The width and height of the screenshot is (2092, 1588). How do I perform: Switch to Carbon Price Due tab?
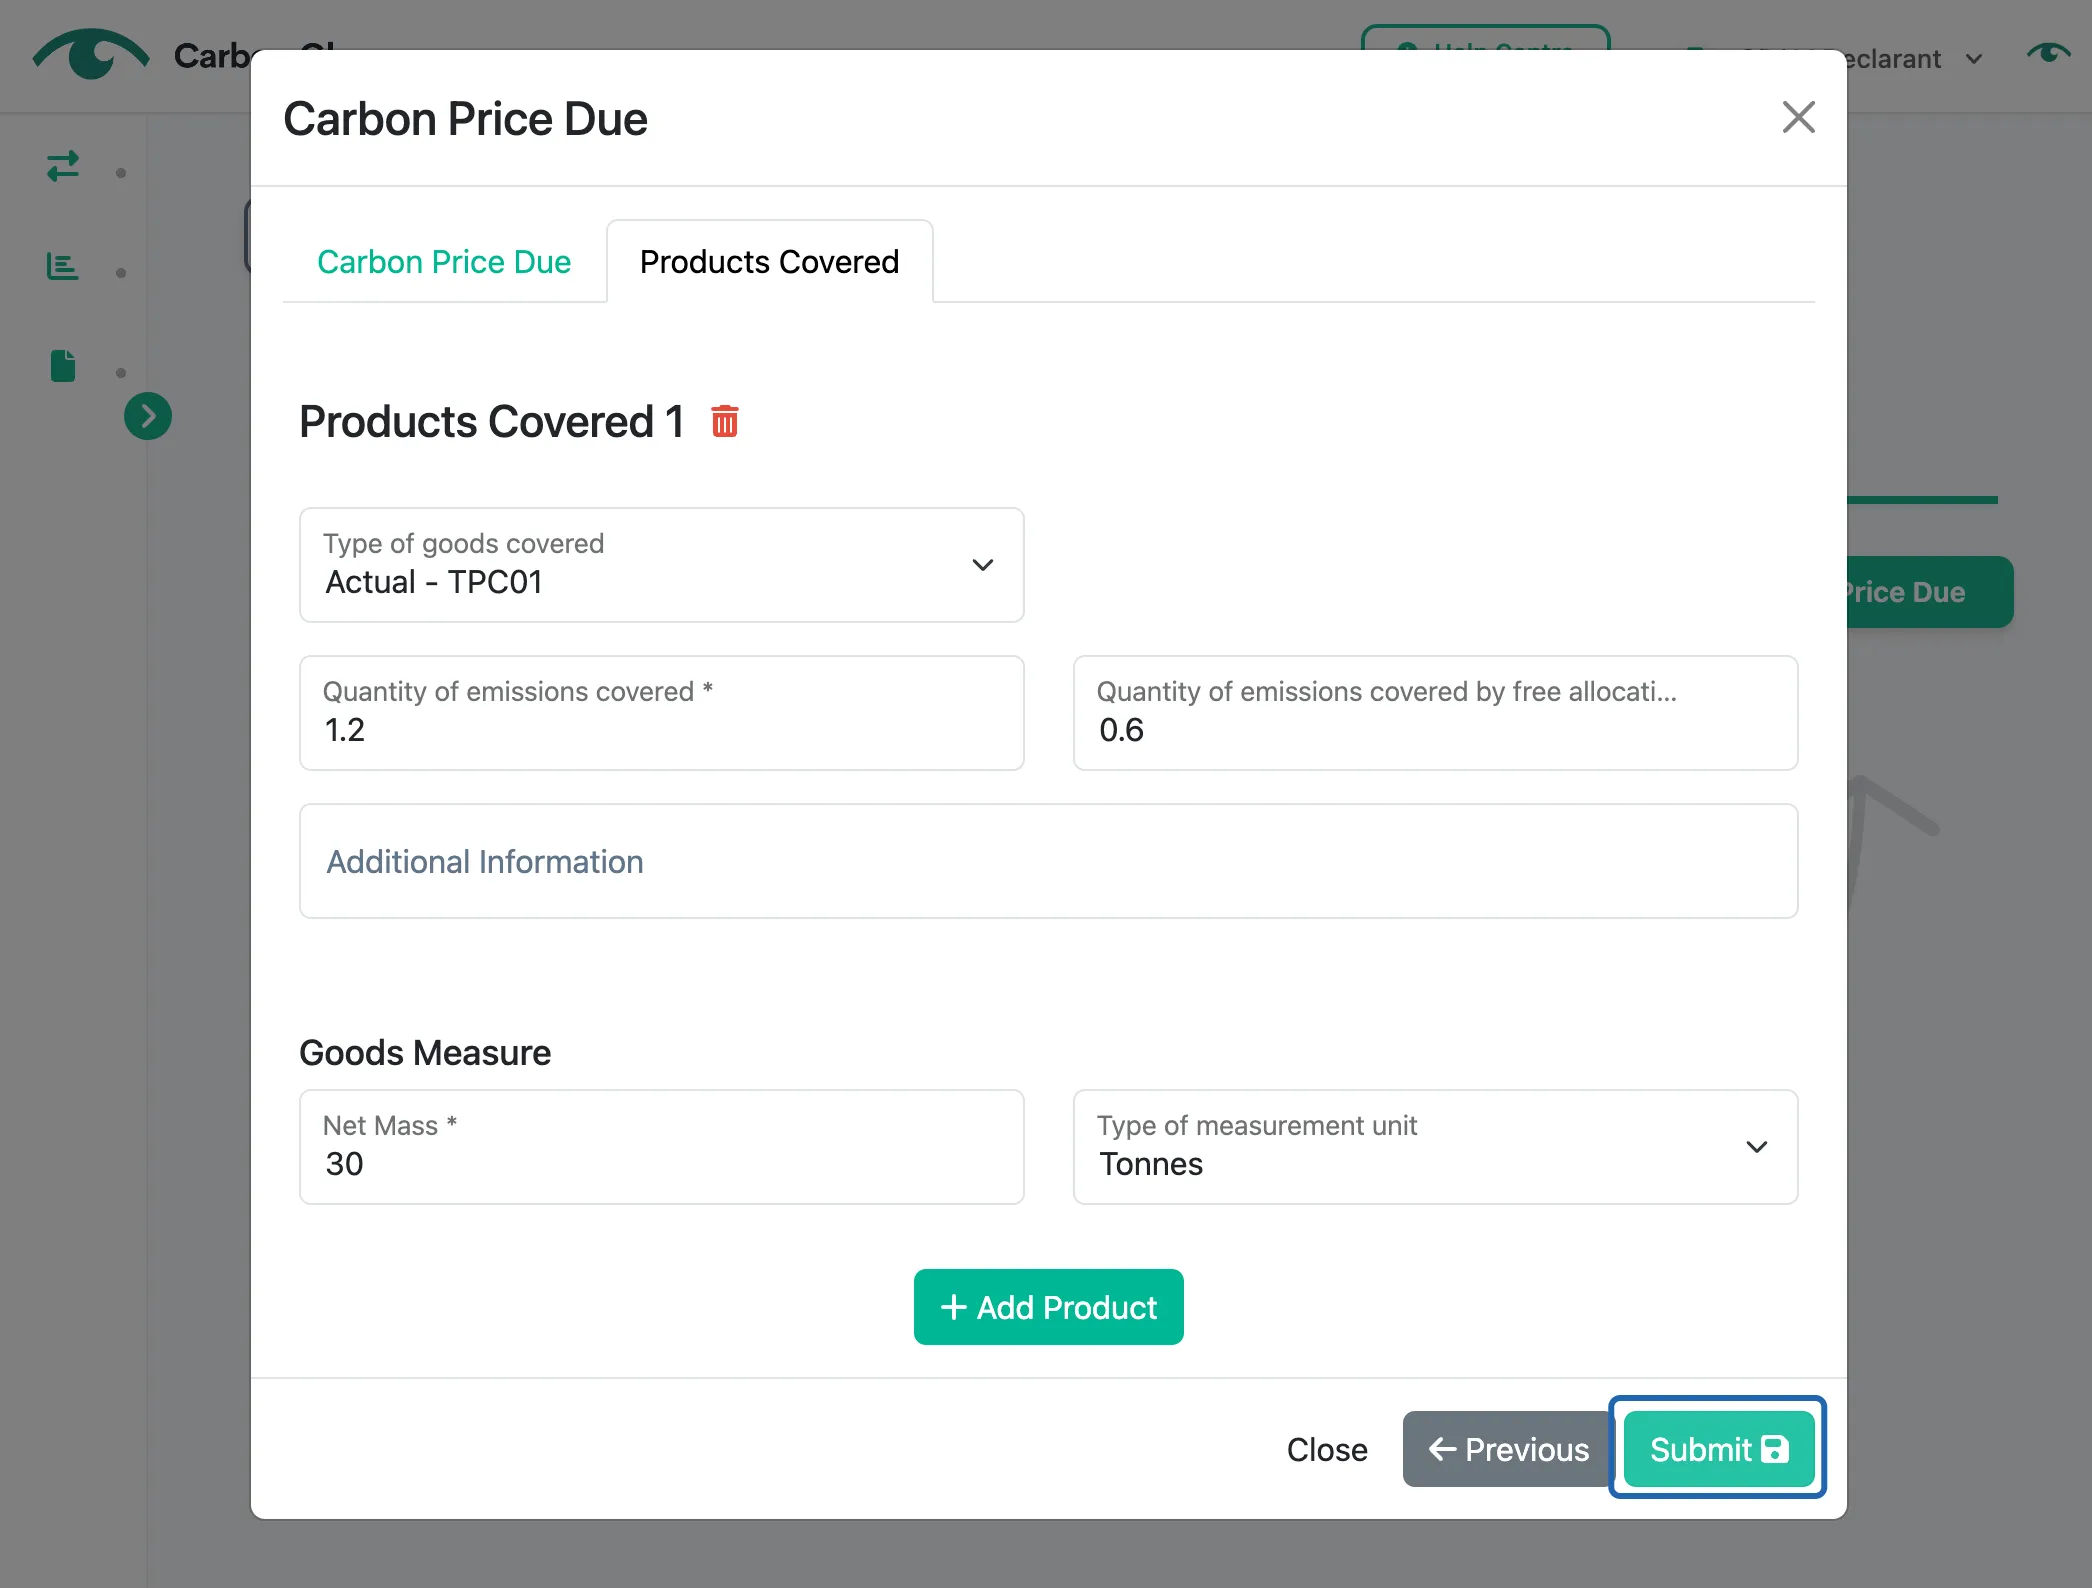pyautogui.click(x=444, y=262)
